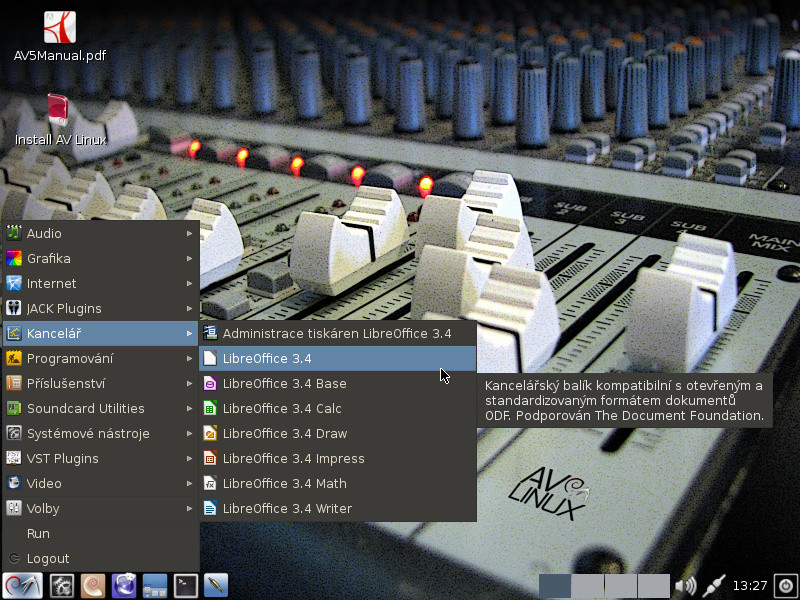Open the terminal from the taskbar

click(185, 585)
